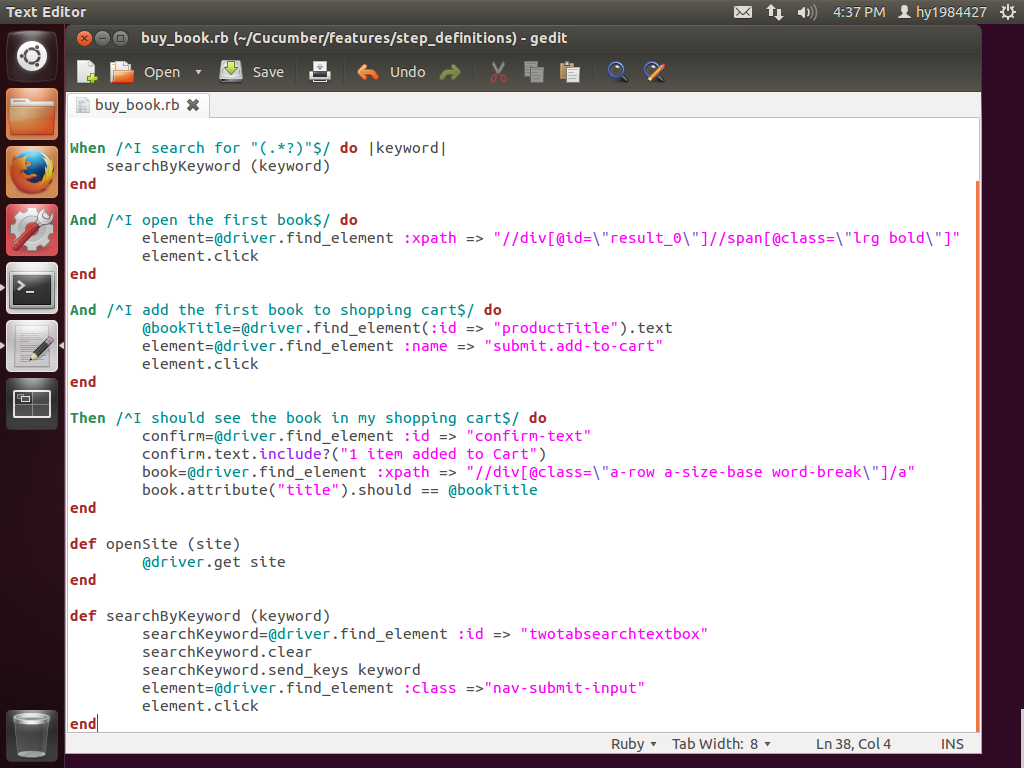Click the Save text label
The width and height of the screenshot is (1024, 768).
pyautogui.click(x=268, y=72)
